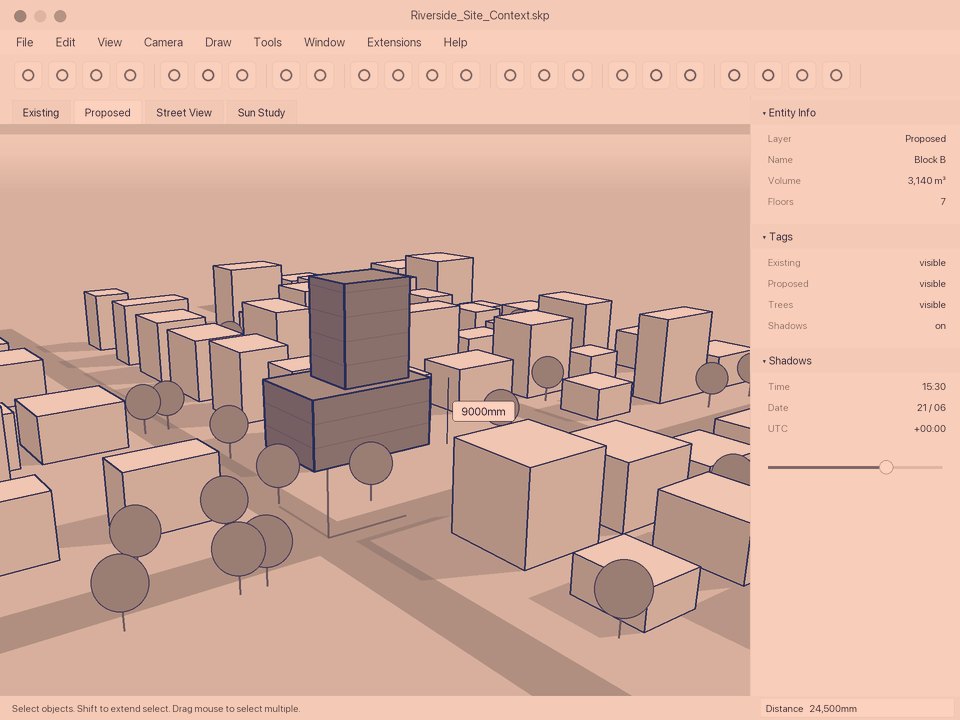The height and width of the screenshot is (720, 960).
Task: Turn off Shadows in the Tags panel
Action: tap(940, 326)
